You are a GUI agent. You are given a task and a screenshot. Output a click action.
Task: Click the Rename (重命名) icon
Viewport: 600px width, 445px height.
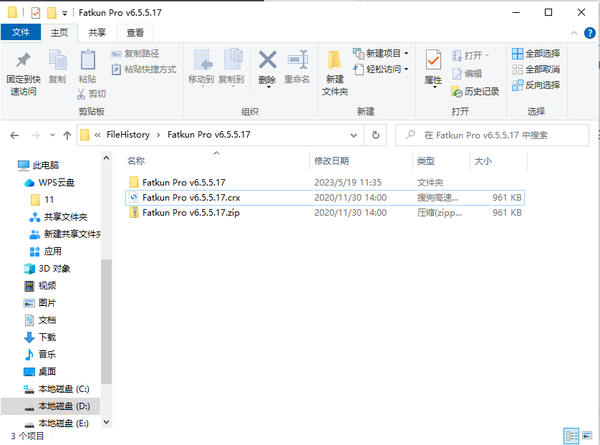tap(297, 60)
